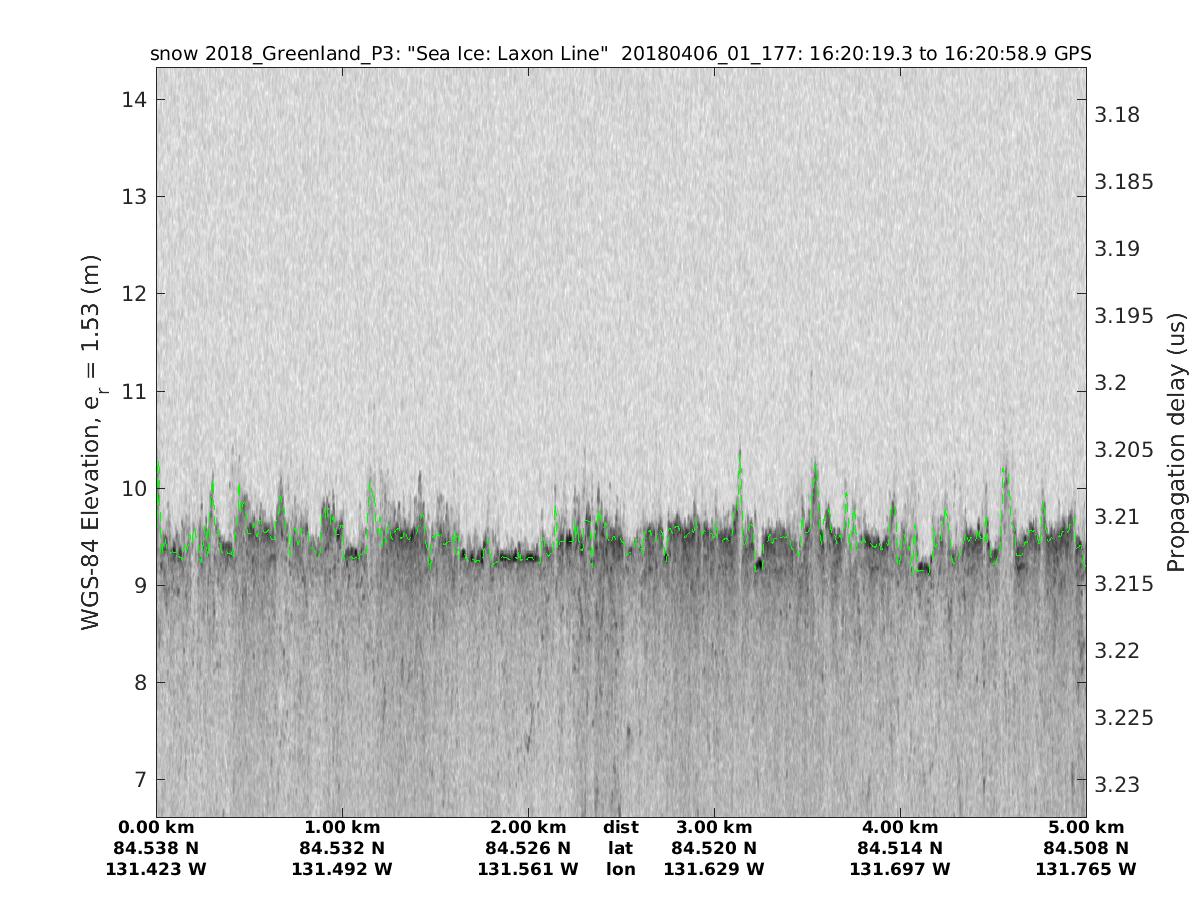
Task: Click the 11 elevation tick label
Action: [133, 391]
